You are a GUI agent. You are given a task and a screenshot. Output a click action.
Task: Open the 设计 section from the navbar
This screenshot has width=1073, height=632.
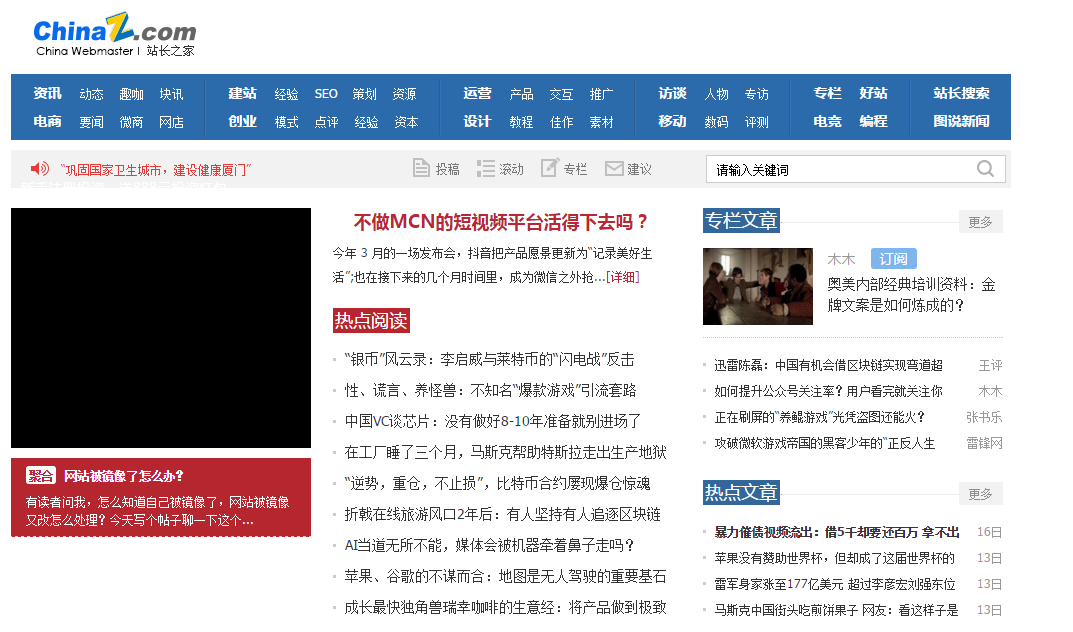coord(477,120)
